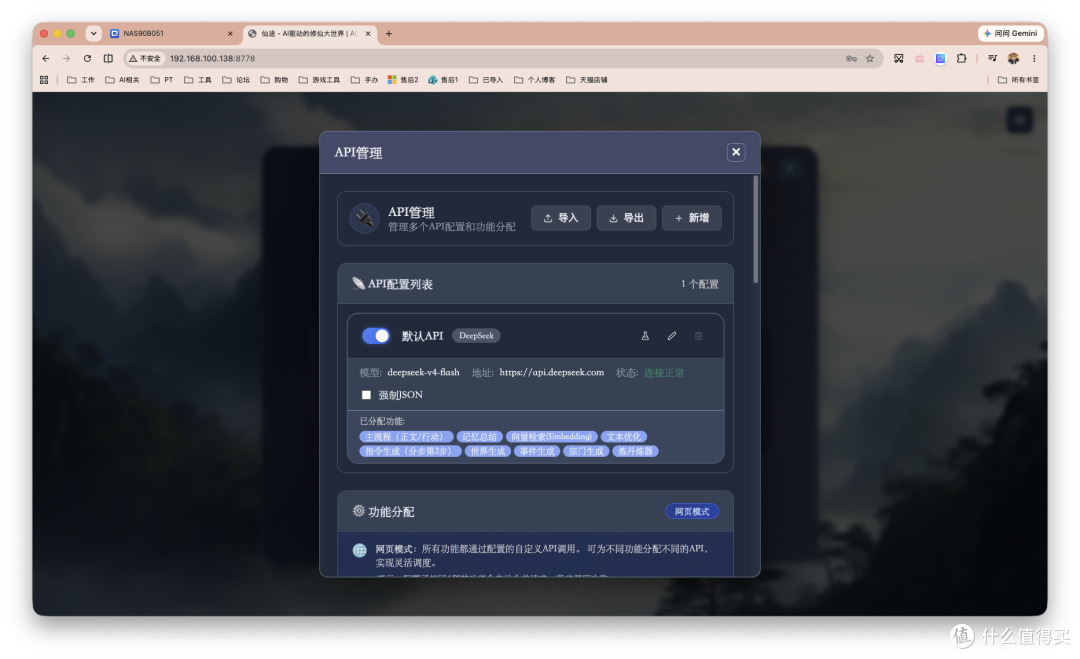Click the globe icon in 网页模式 description
Screen dimensions: 1080x659
pyautogui.click(x=360, y=550)
